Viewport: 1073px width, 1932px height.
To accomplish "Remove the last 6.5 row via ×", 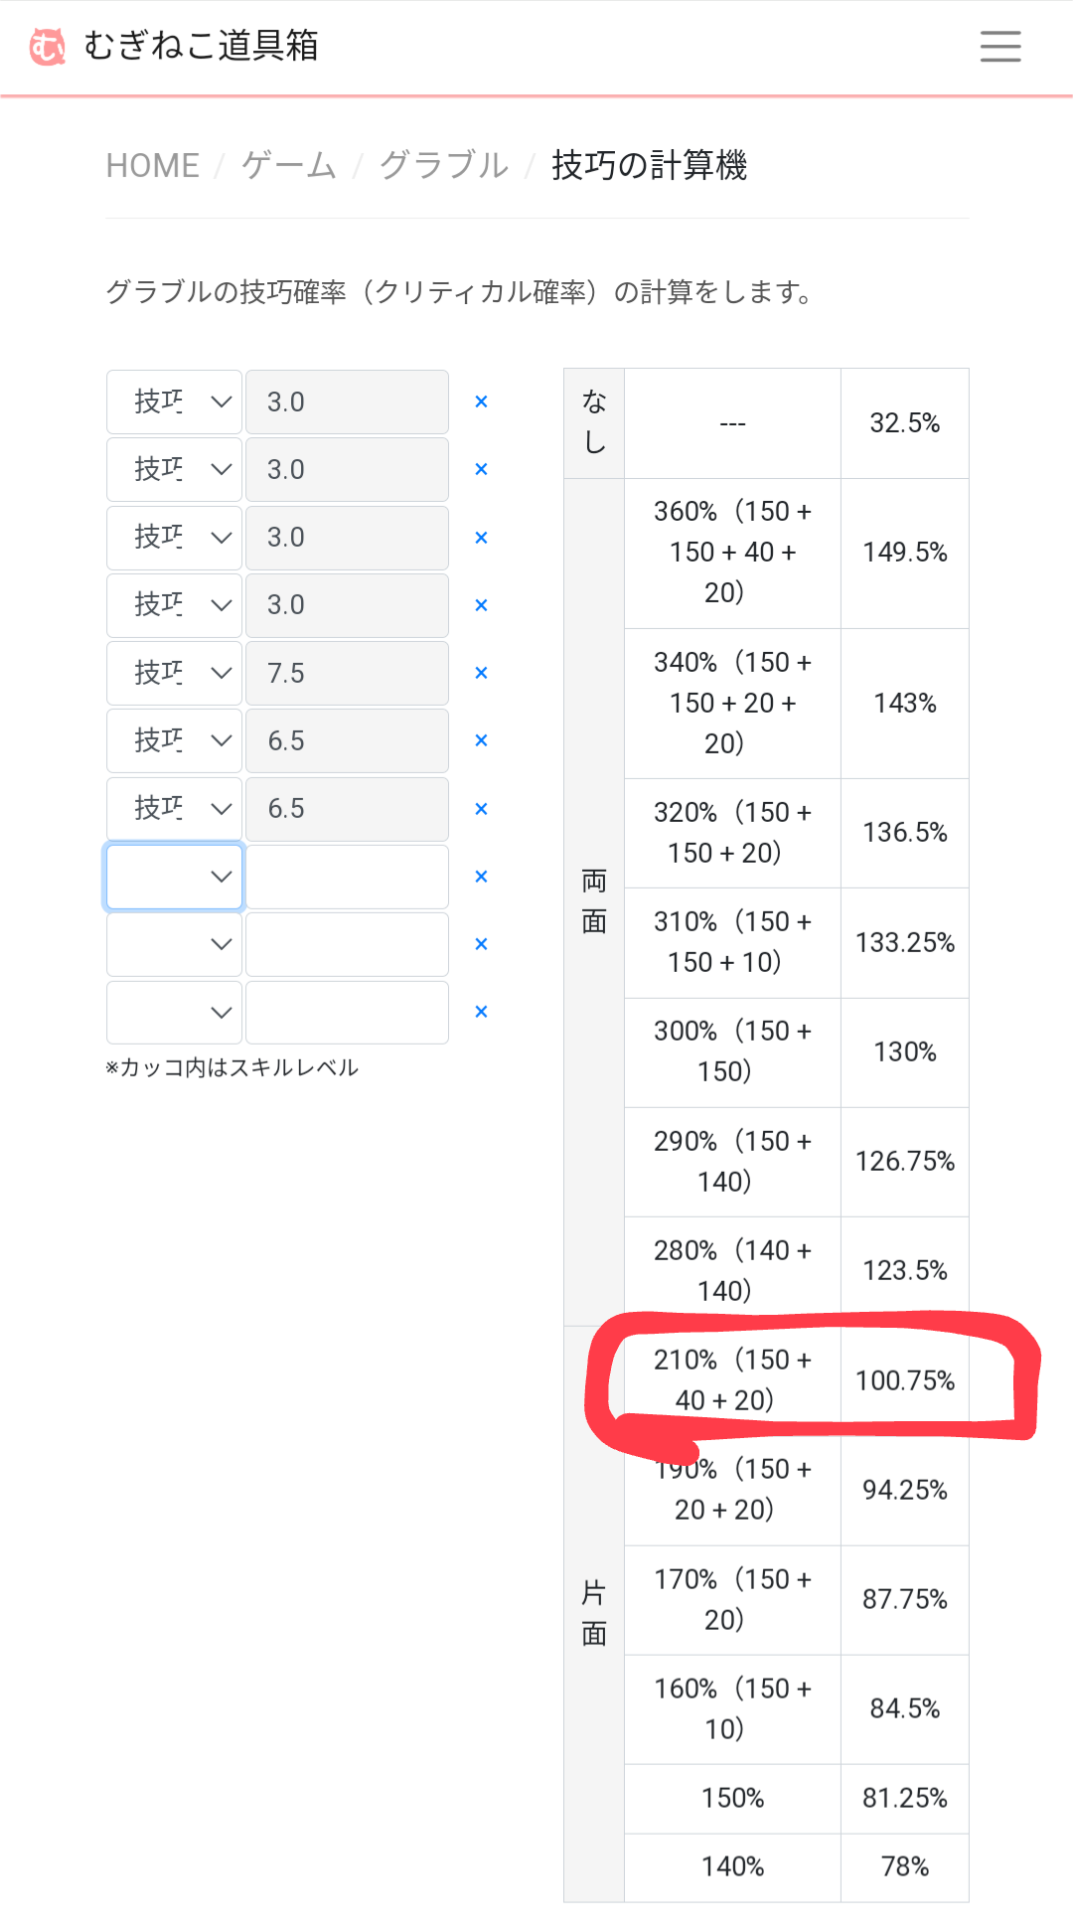I will [481, 809].
